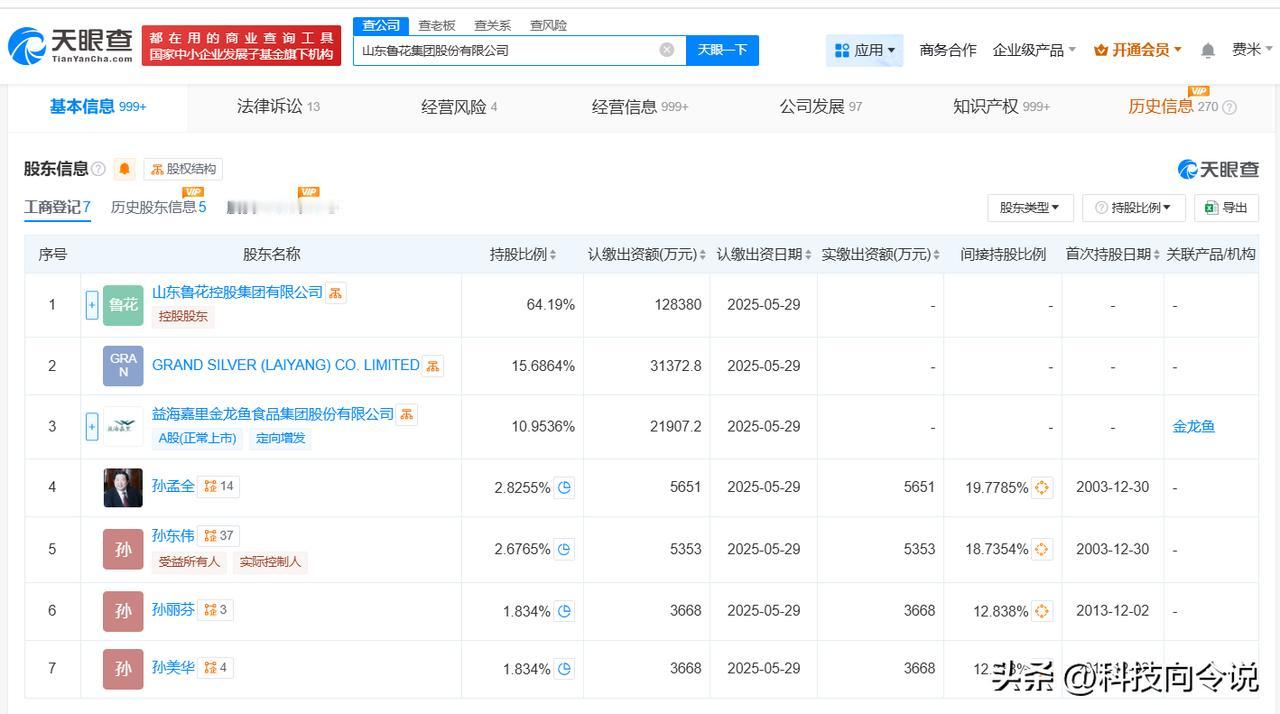The width and height of the screenshot is (1280, 714).
Task: Open the 商务合作 link
Action: [x=948, y=50]
